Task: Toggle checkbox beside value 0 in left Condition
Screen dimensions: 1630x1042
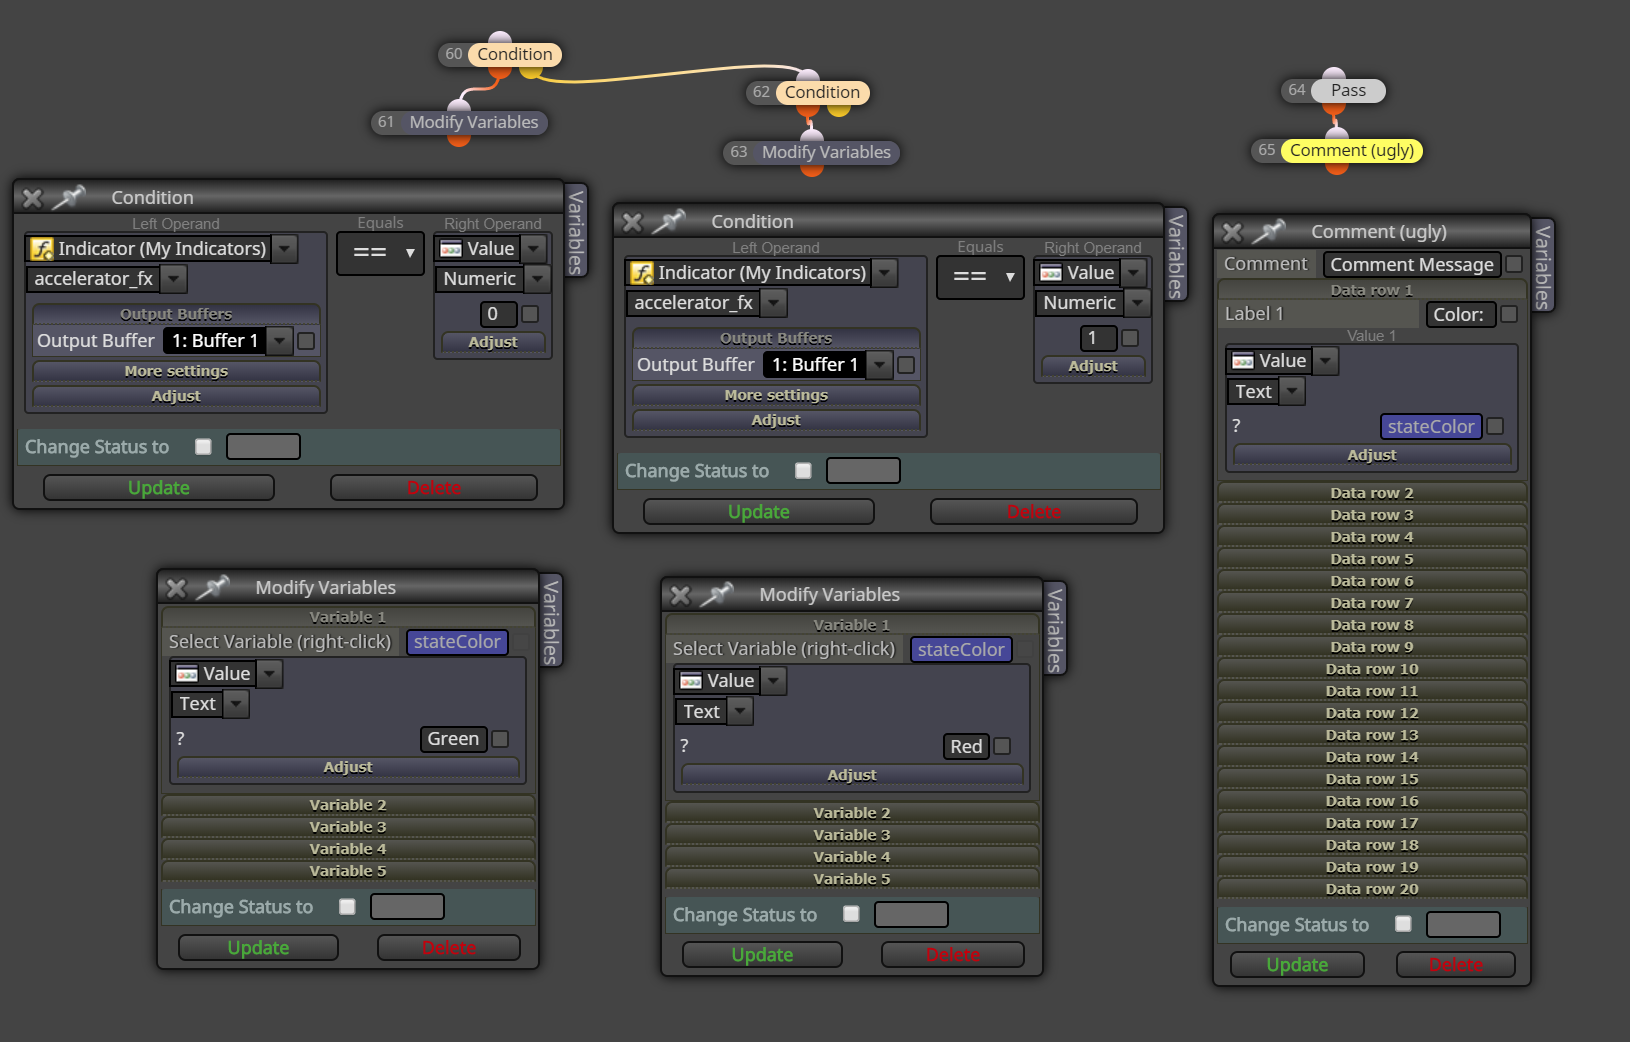Action: click(x=530, y=314)
